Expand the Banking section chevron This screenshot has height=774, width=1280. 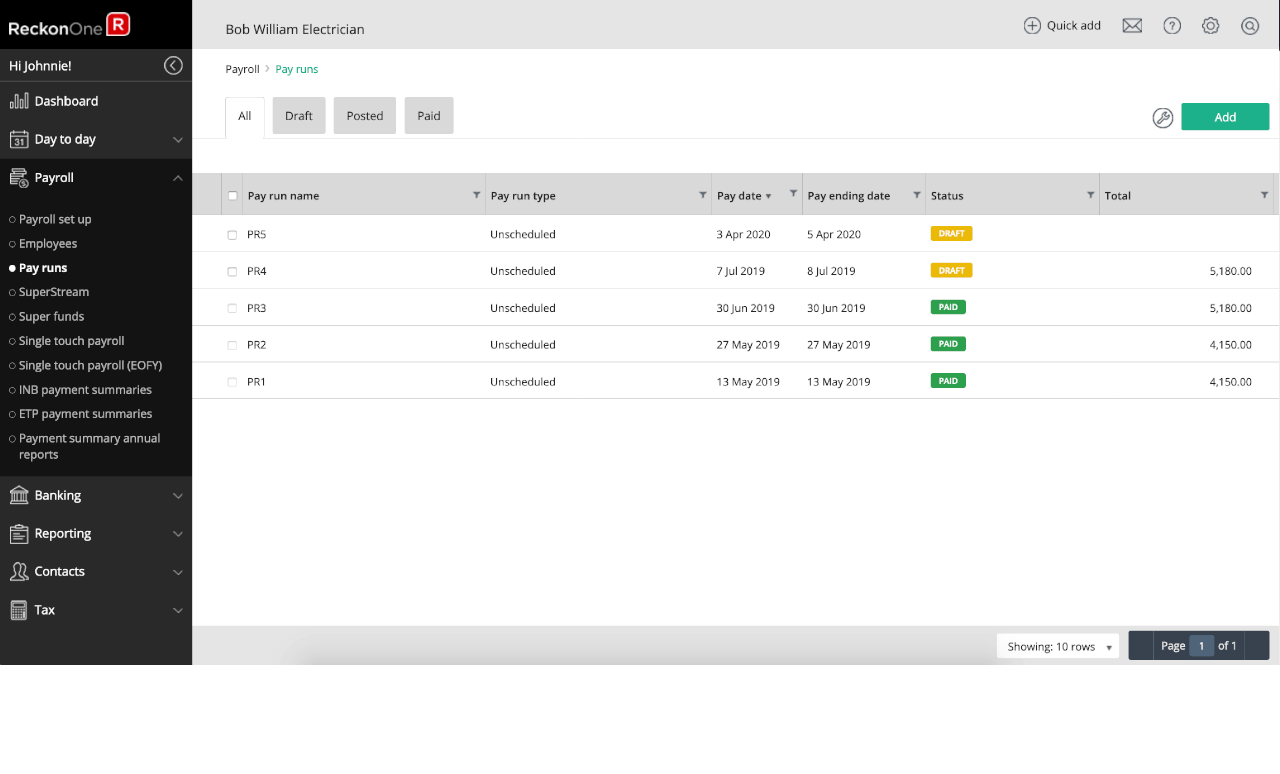[178, 496]
